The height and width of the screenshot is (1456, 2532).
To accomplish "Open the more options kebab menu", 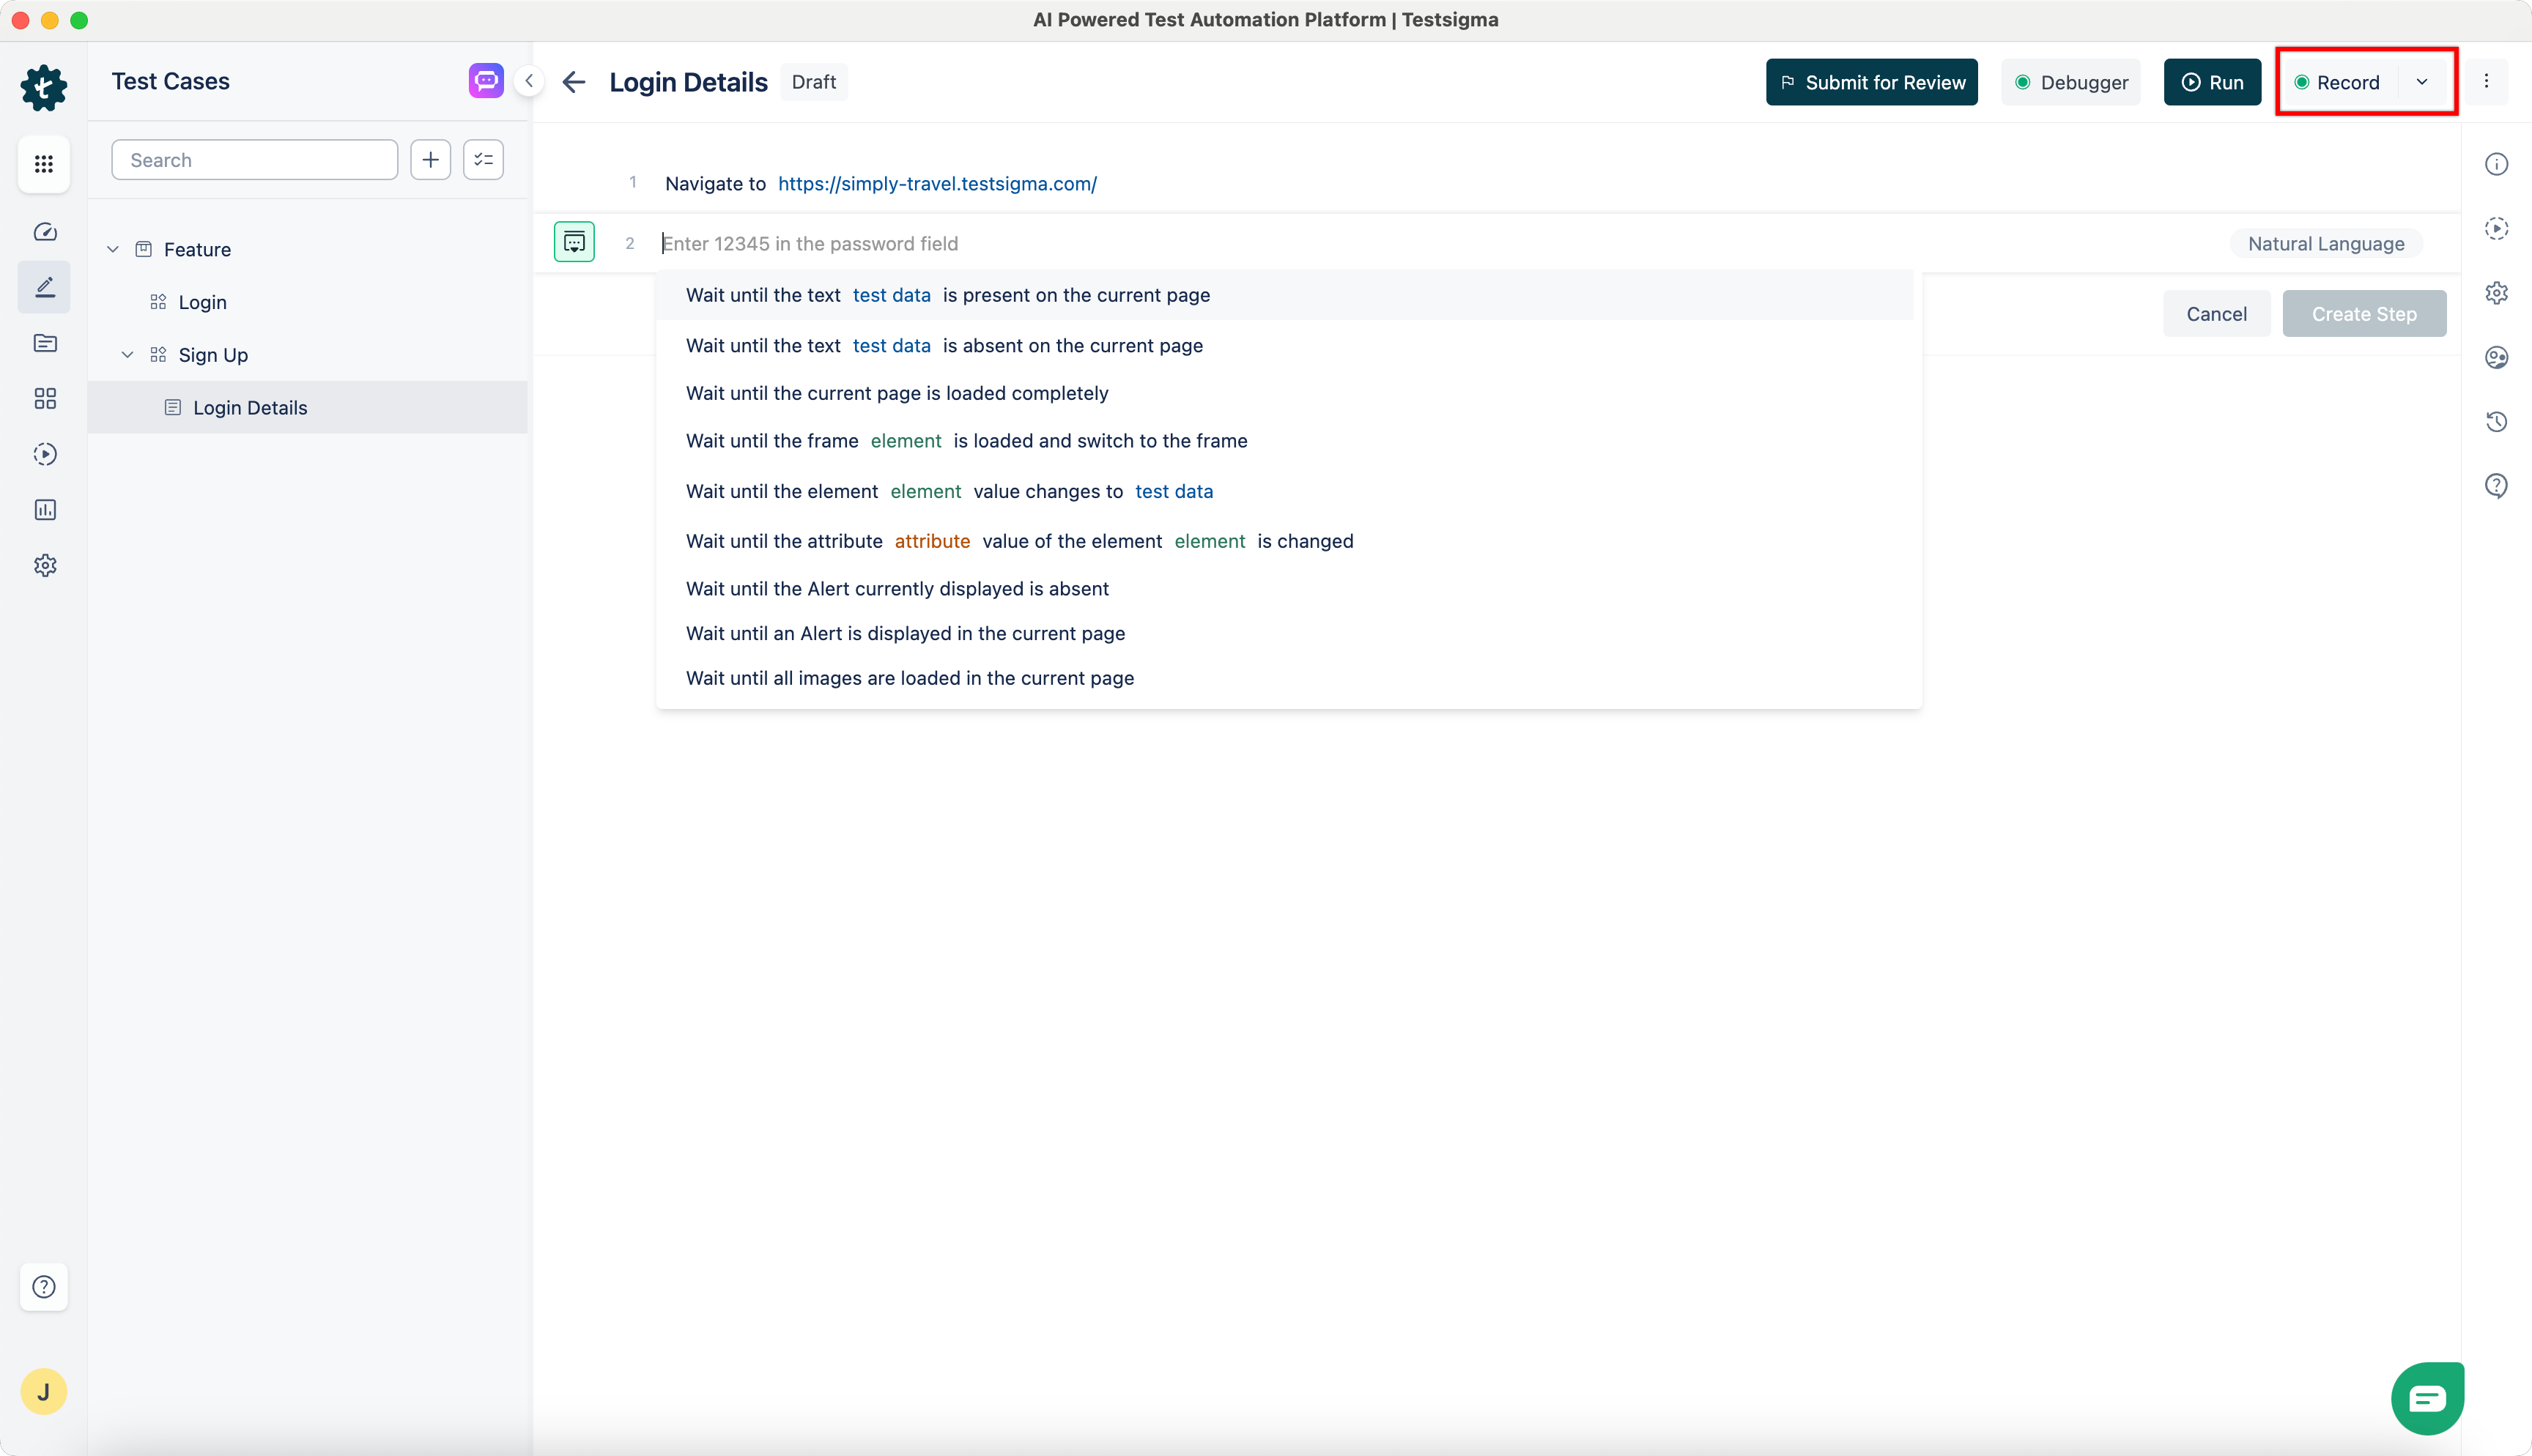I will point(2486,82).
